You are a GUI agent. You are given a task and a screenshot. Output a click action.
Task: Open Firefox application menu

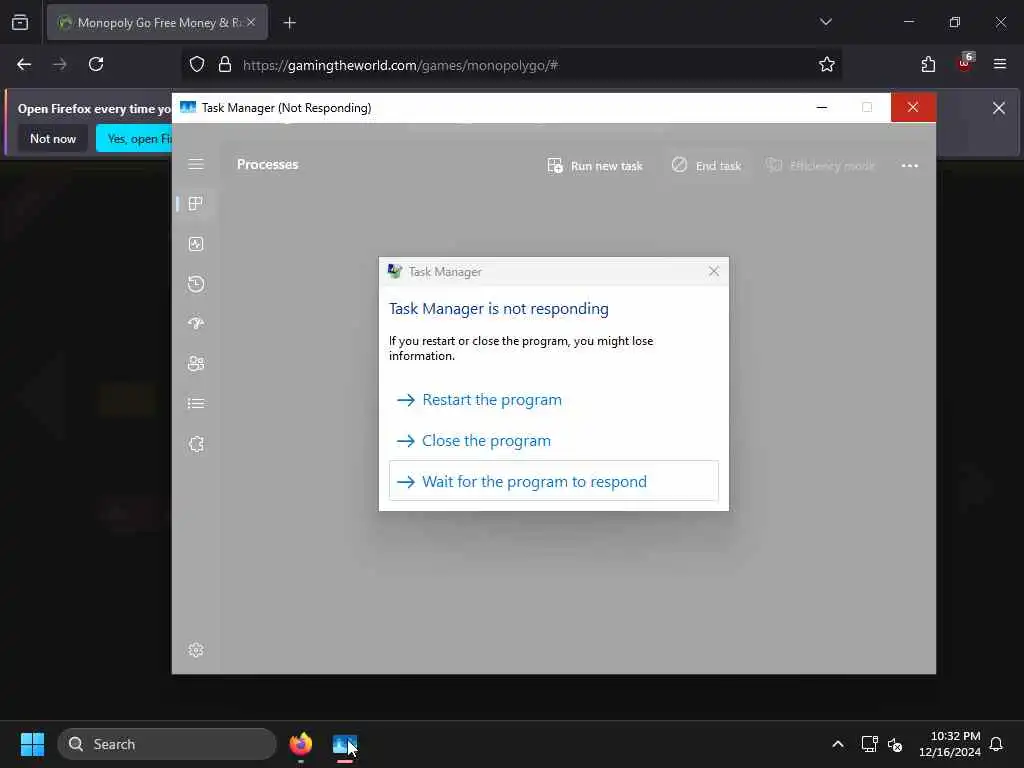(1000, 65)
